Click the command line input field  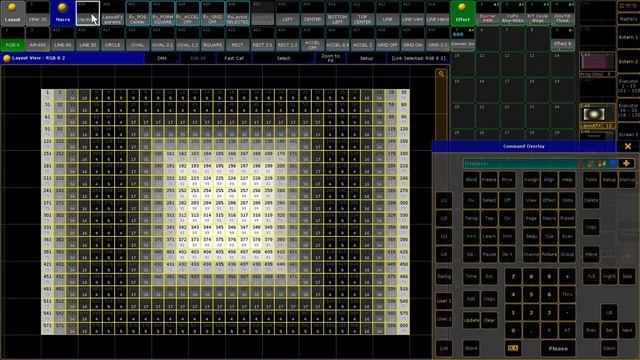pos(521,164)
